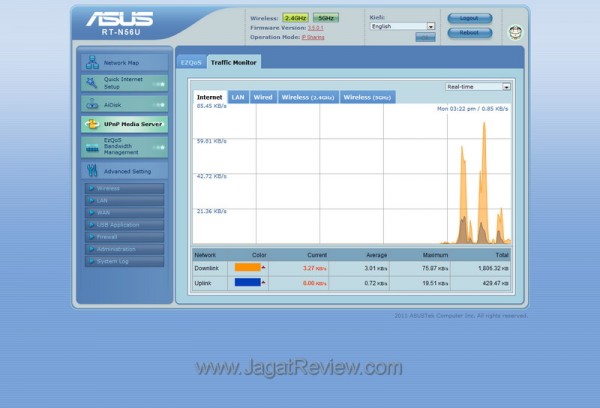Click the small button under language selector
The width and height of the screenshot is (600, 408).
(x=426, y=37)
